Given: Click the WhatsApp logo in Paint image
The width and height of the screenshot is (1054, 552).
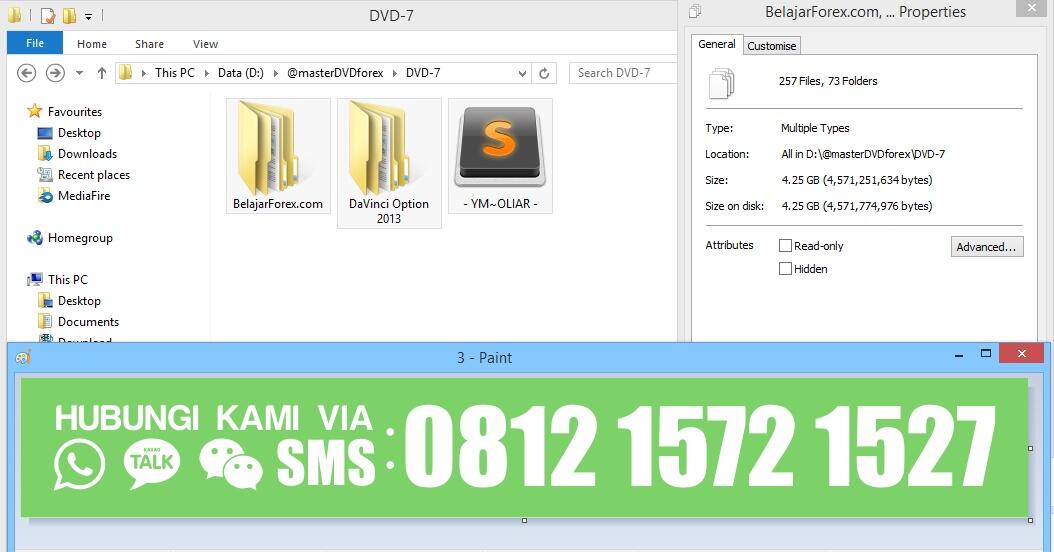Looking at the screenshot, I should (x=79, y=464).
